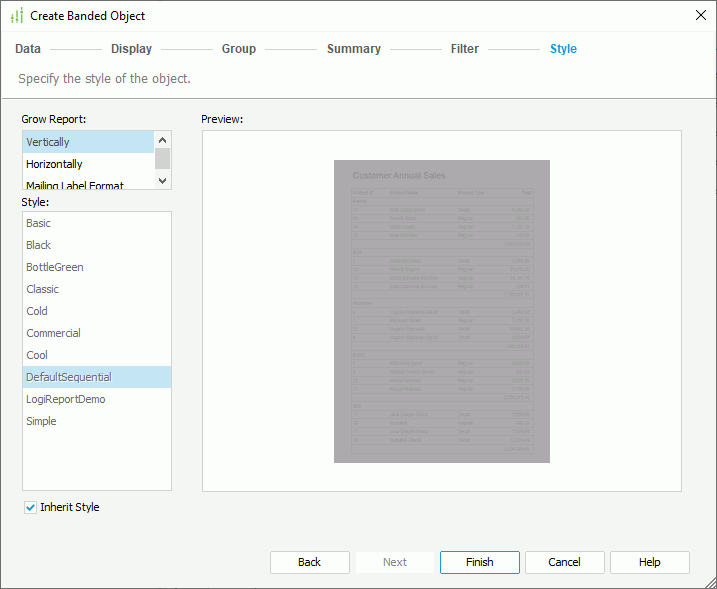Go to the Data wizard step
The image size is (717, 589).
coord(28,49)
